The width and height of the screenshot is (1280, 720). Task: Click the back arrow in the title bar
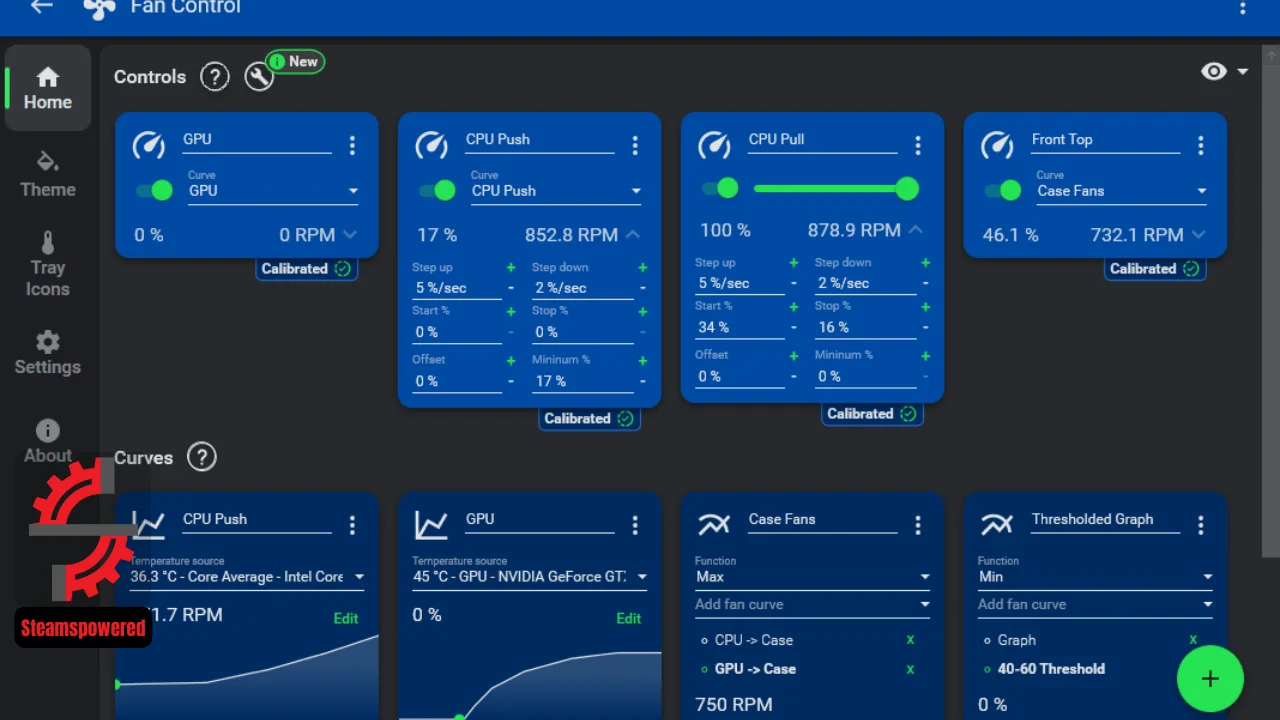[41, 7]
